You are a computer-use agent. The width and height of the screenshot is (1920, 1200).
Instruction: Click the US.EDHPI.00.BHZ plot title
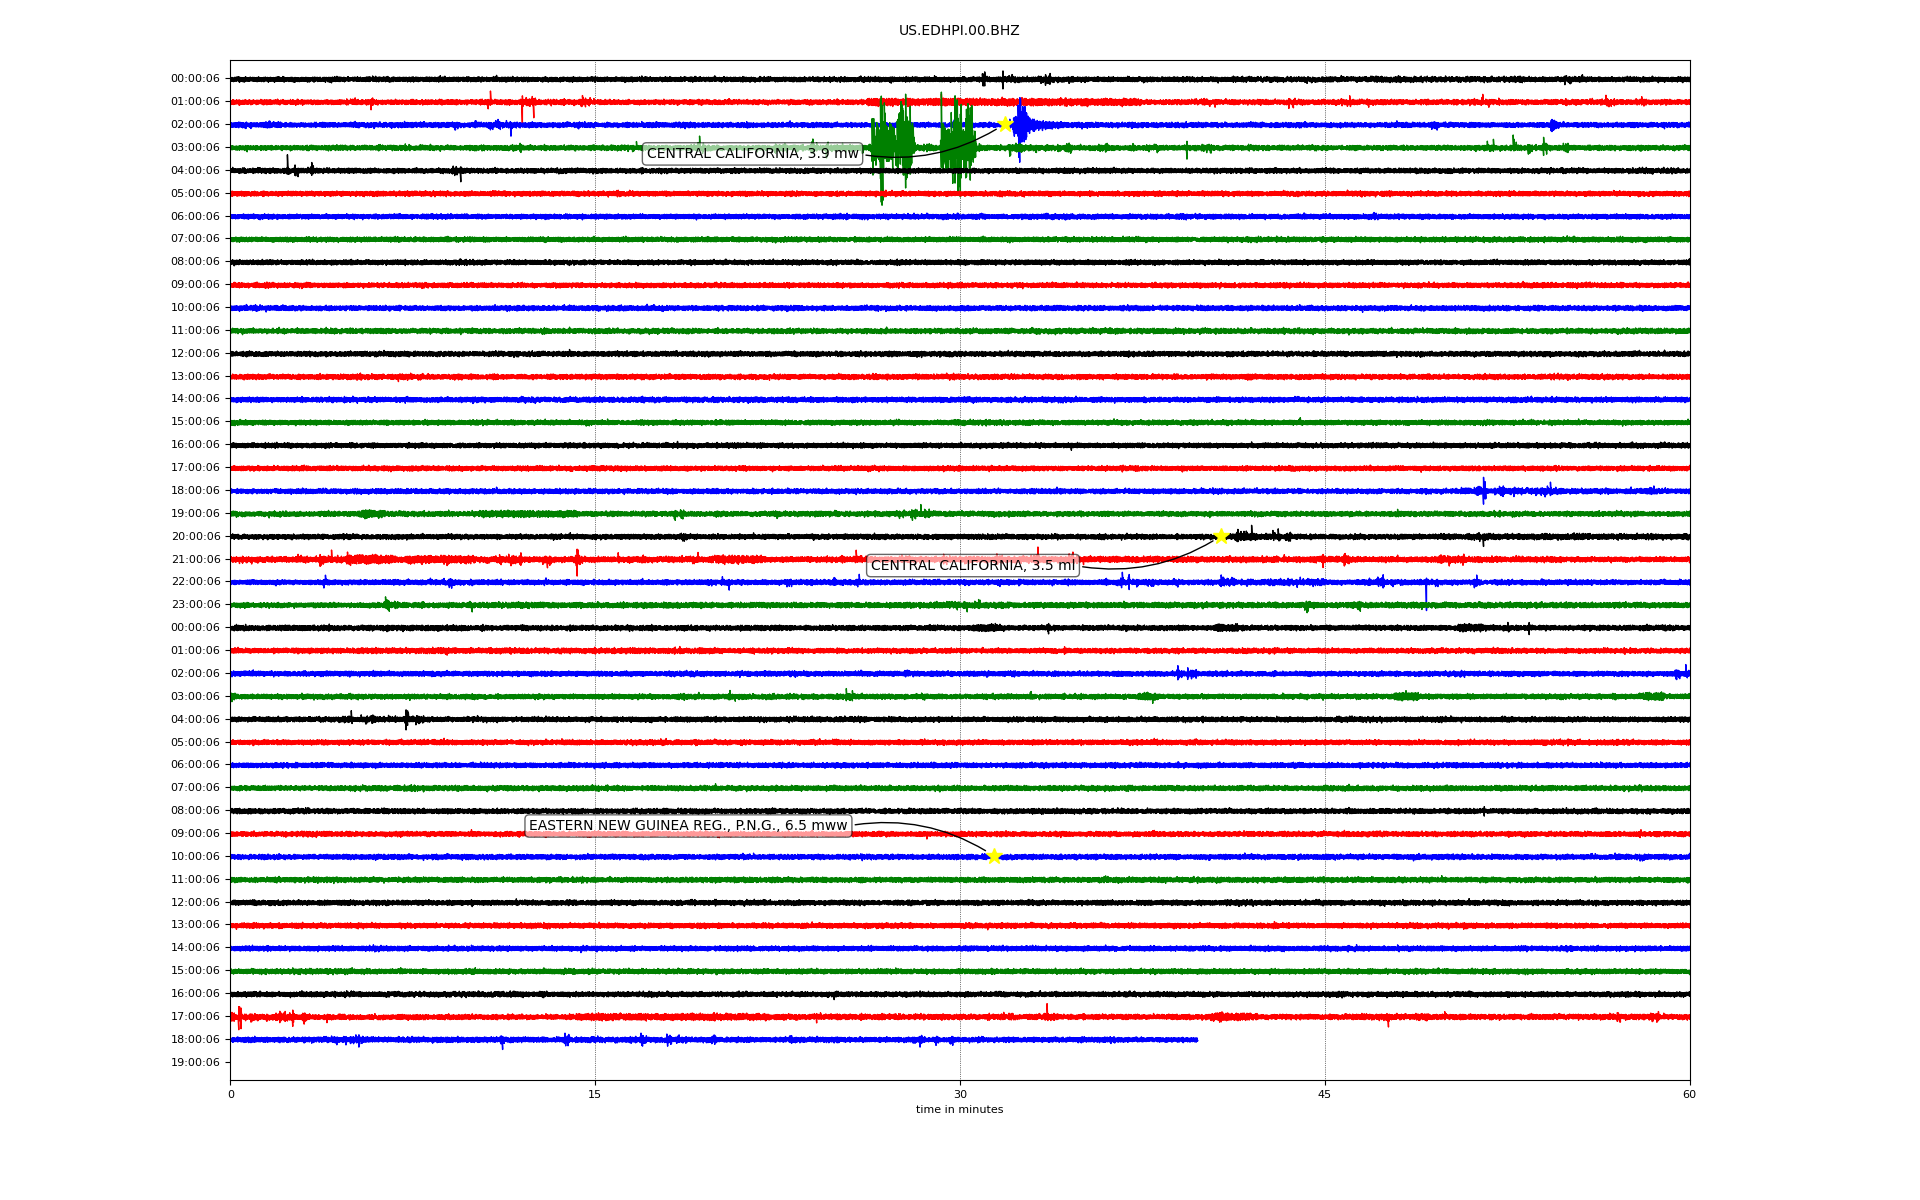[959, 31]
